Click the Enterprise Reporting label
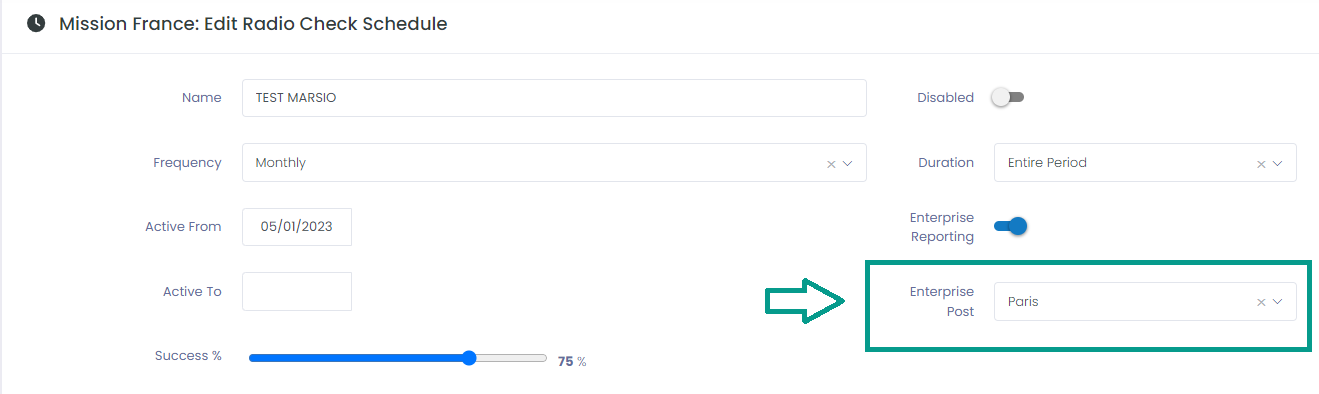Viewport: 1319px width, 394px height. click(x=941, y=227)
